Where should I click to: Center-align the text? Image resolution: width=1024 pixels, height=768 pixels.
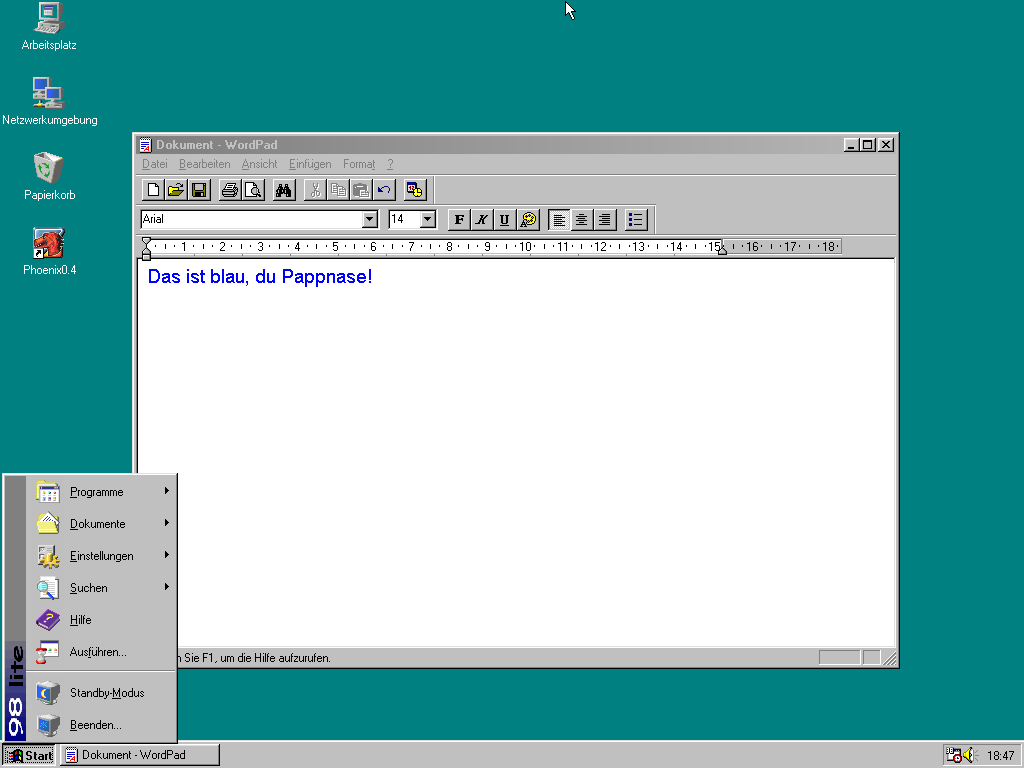point(582,219)
